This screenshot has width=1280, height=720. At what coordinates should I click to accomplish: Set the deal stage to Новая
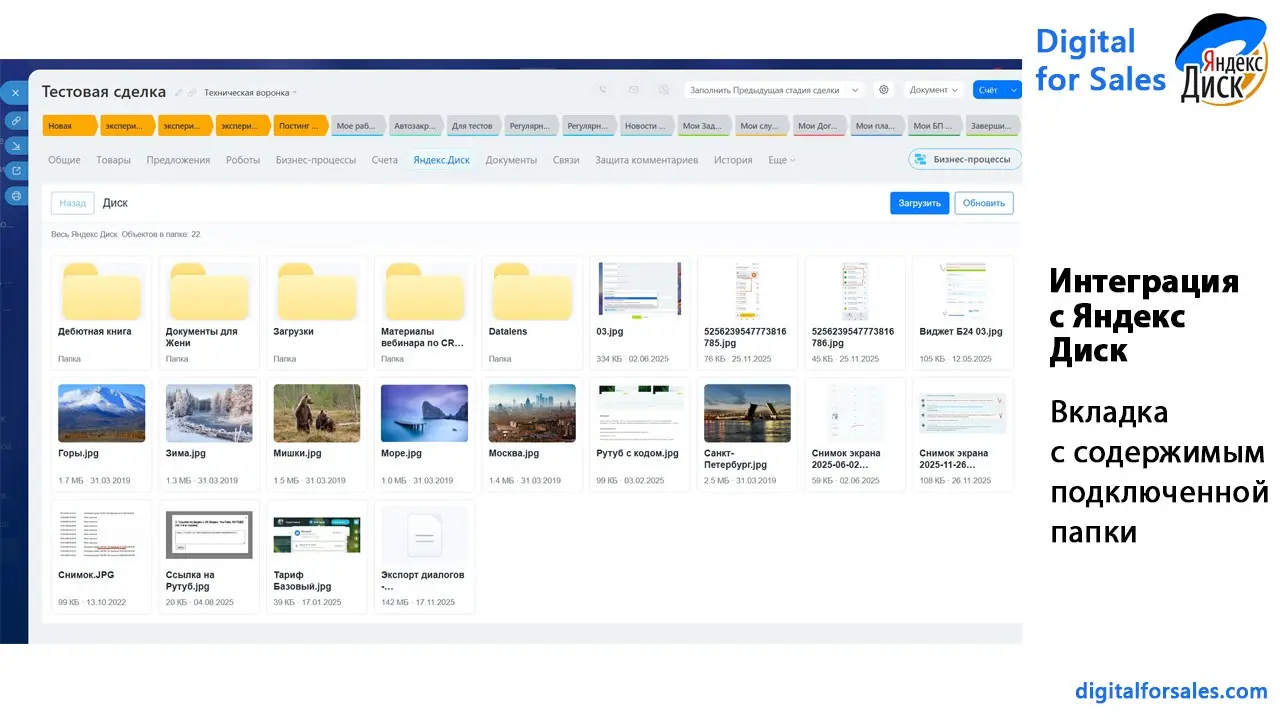click(x=70, y=126)
